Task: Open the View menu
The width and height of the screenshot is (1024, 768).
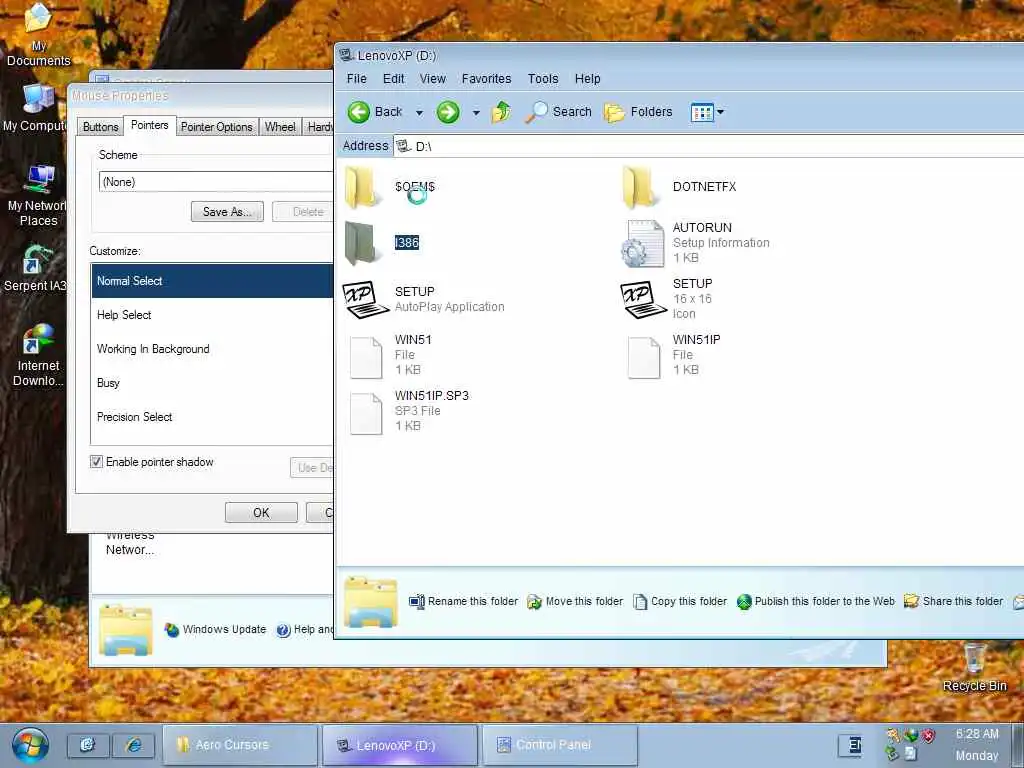Action: point(432,78)
